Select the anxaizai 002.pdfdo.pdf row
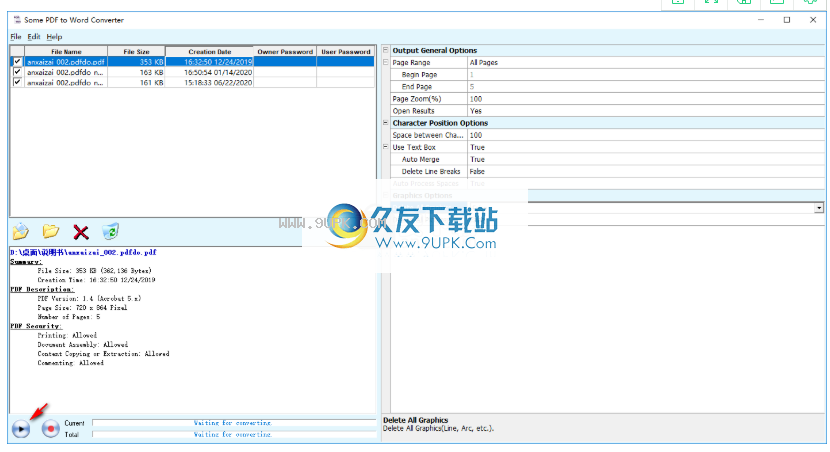The height and width of the screenshot is (452, 830). 193,61
